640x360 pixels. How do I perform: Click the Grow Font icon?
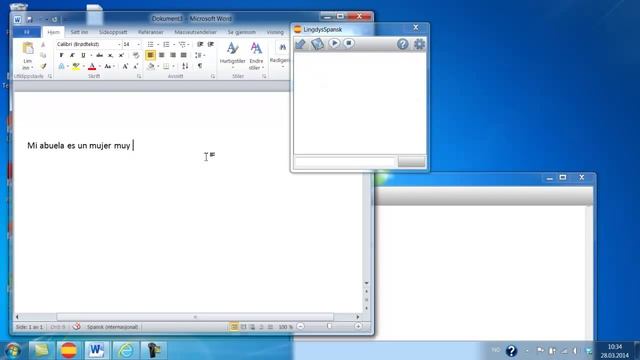[125, 66]
